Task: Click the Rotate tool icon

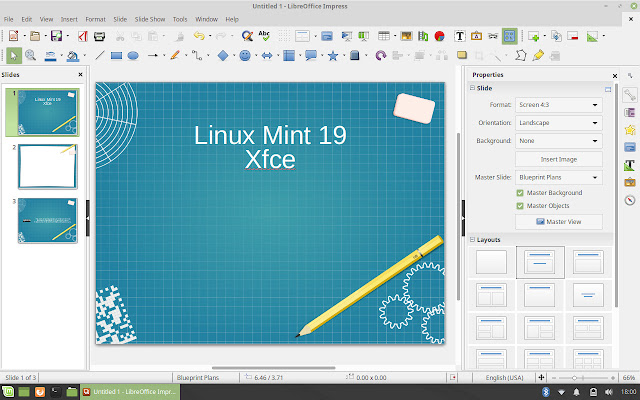Action: 380,56
